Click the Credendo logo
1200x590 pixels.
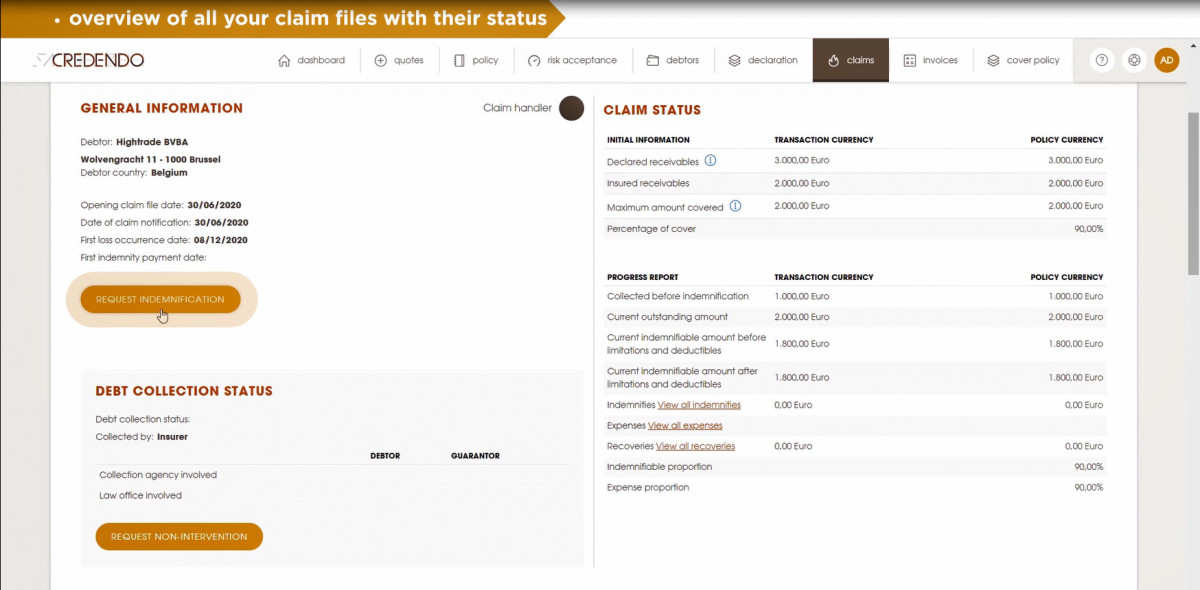pyautogui.click(x=88, y=60)
